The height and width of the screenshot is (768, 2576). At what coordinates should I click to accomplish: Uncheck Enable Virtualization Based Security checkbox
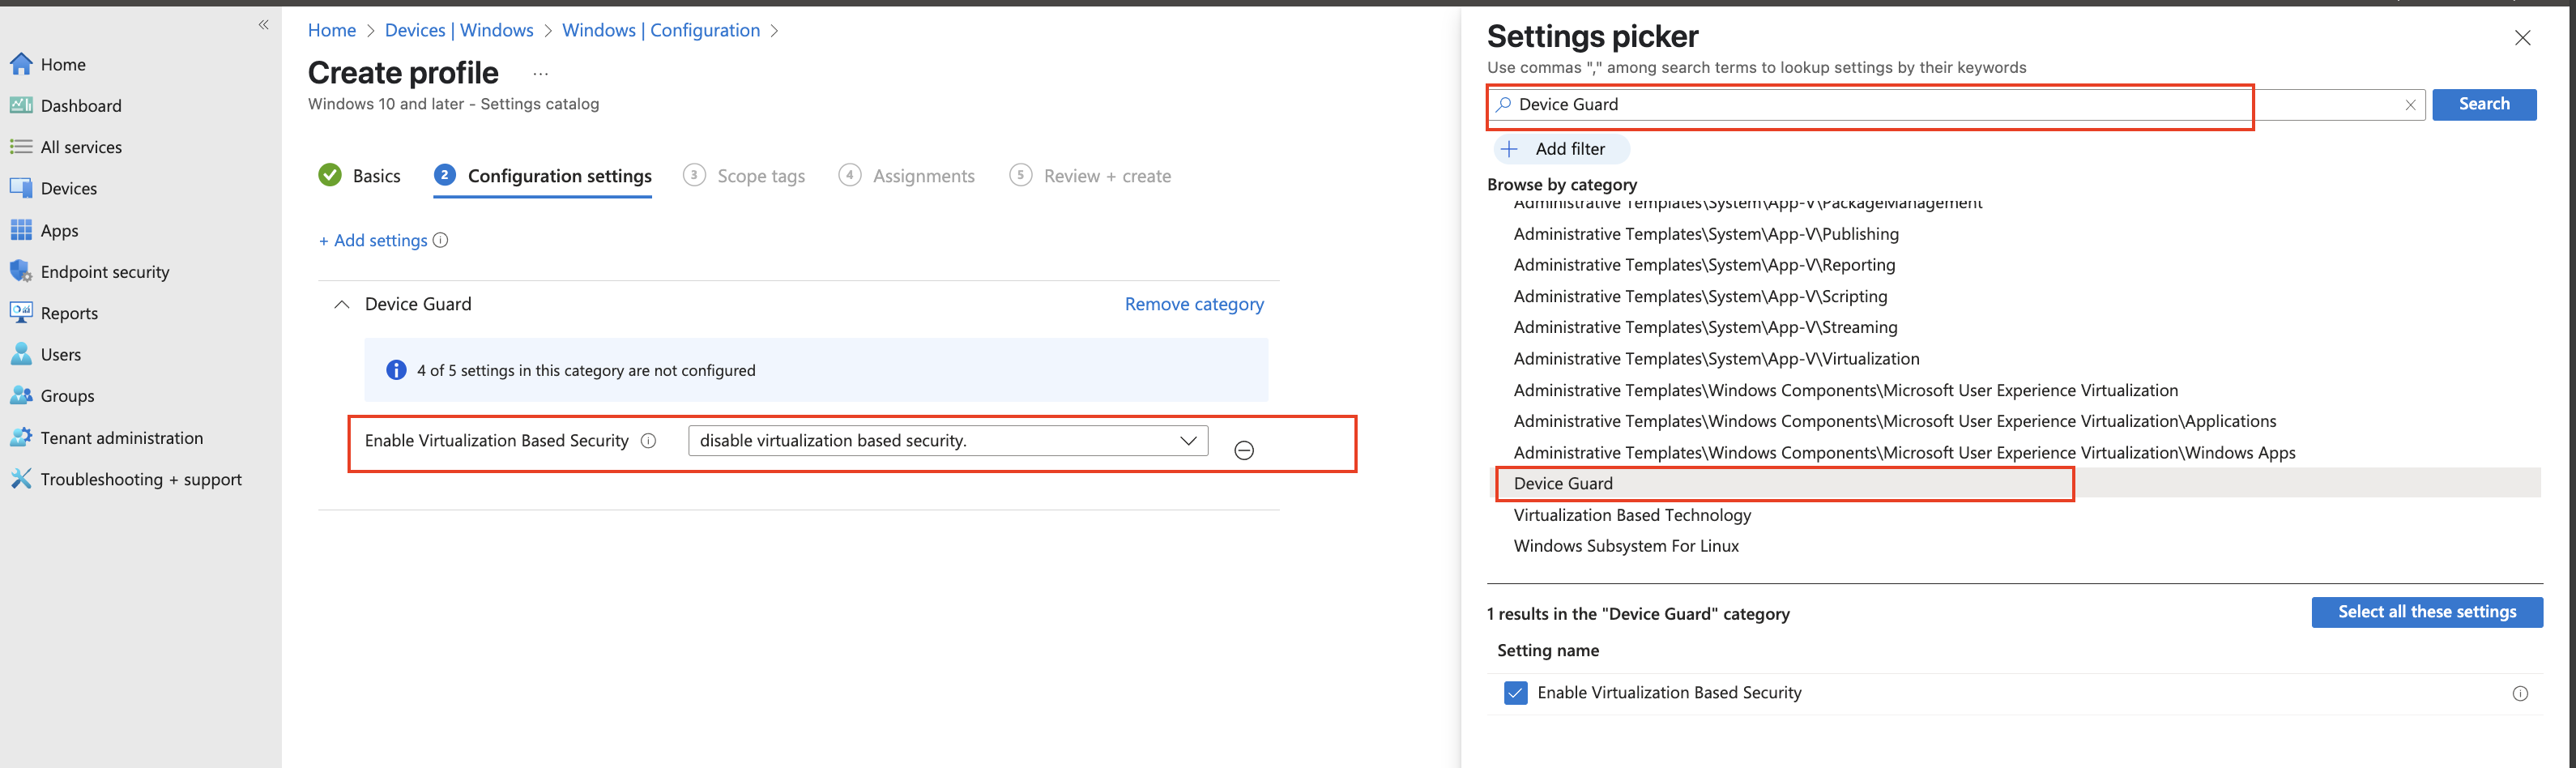coord(1515,693)
